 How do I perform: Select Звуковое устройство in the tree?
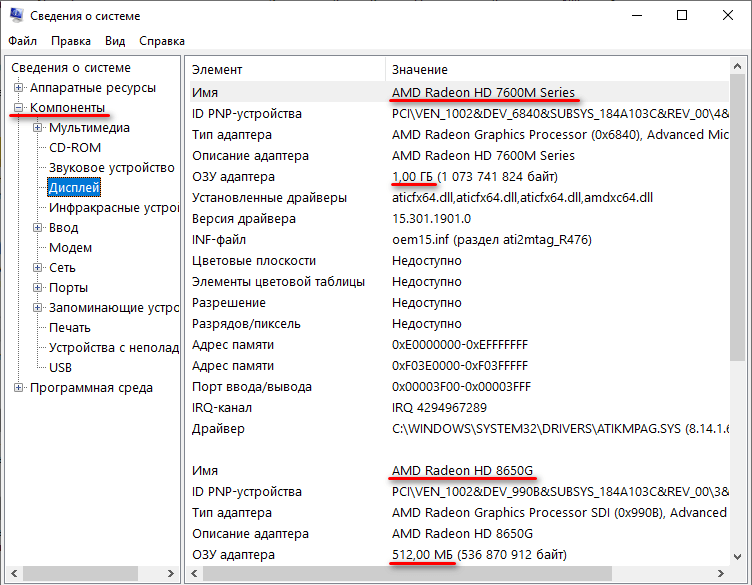point(111,168)
